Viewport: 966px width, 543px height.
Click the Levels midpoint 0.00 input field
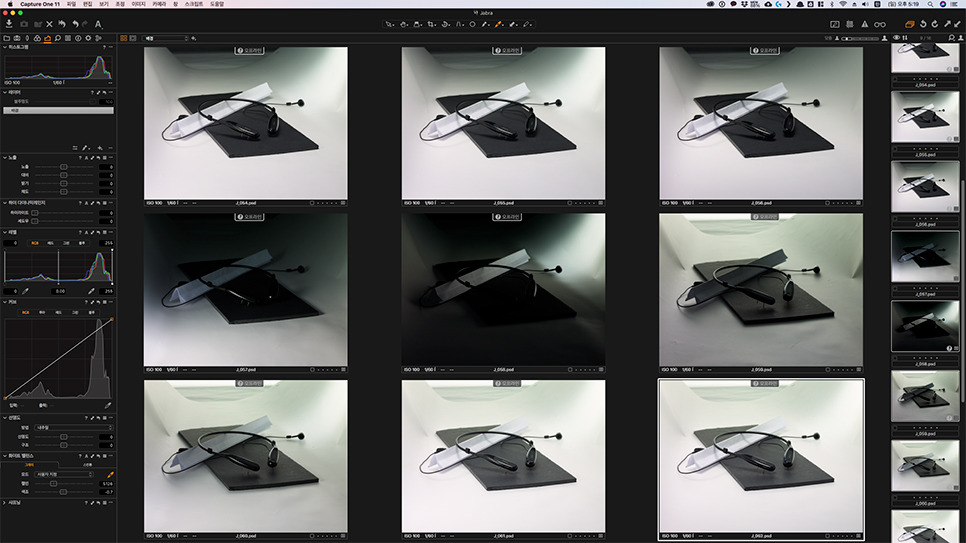[60, 291]
